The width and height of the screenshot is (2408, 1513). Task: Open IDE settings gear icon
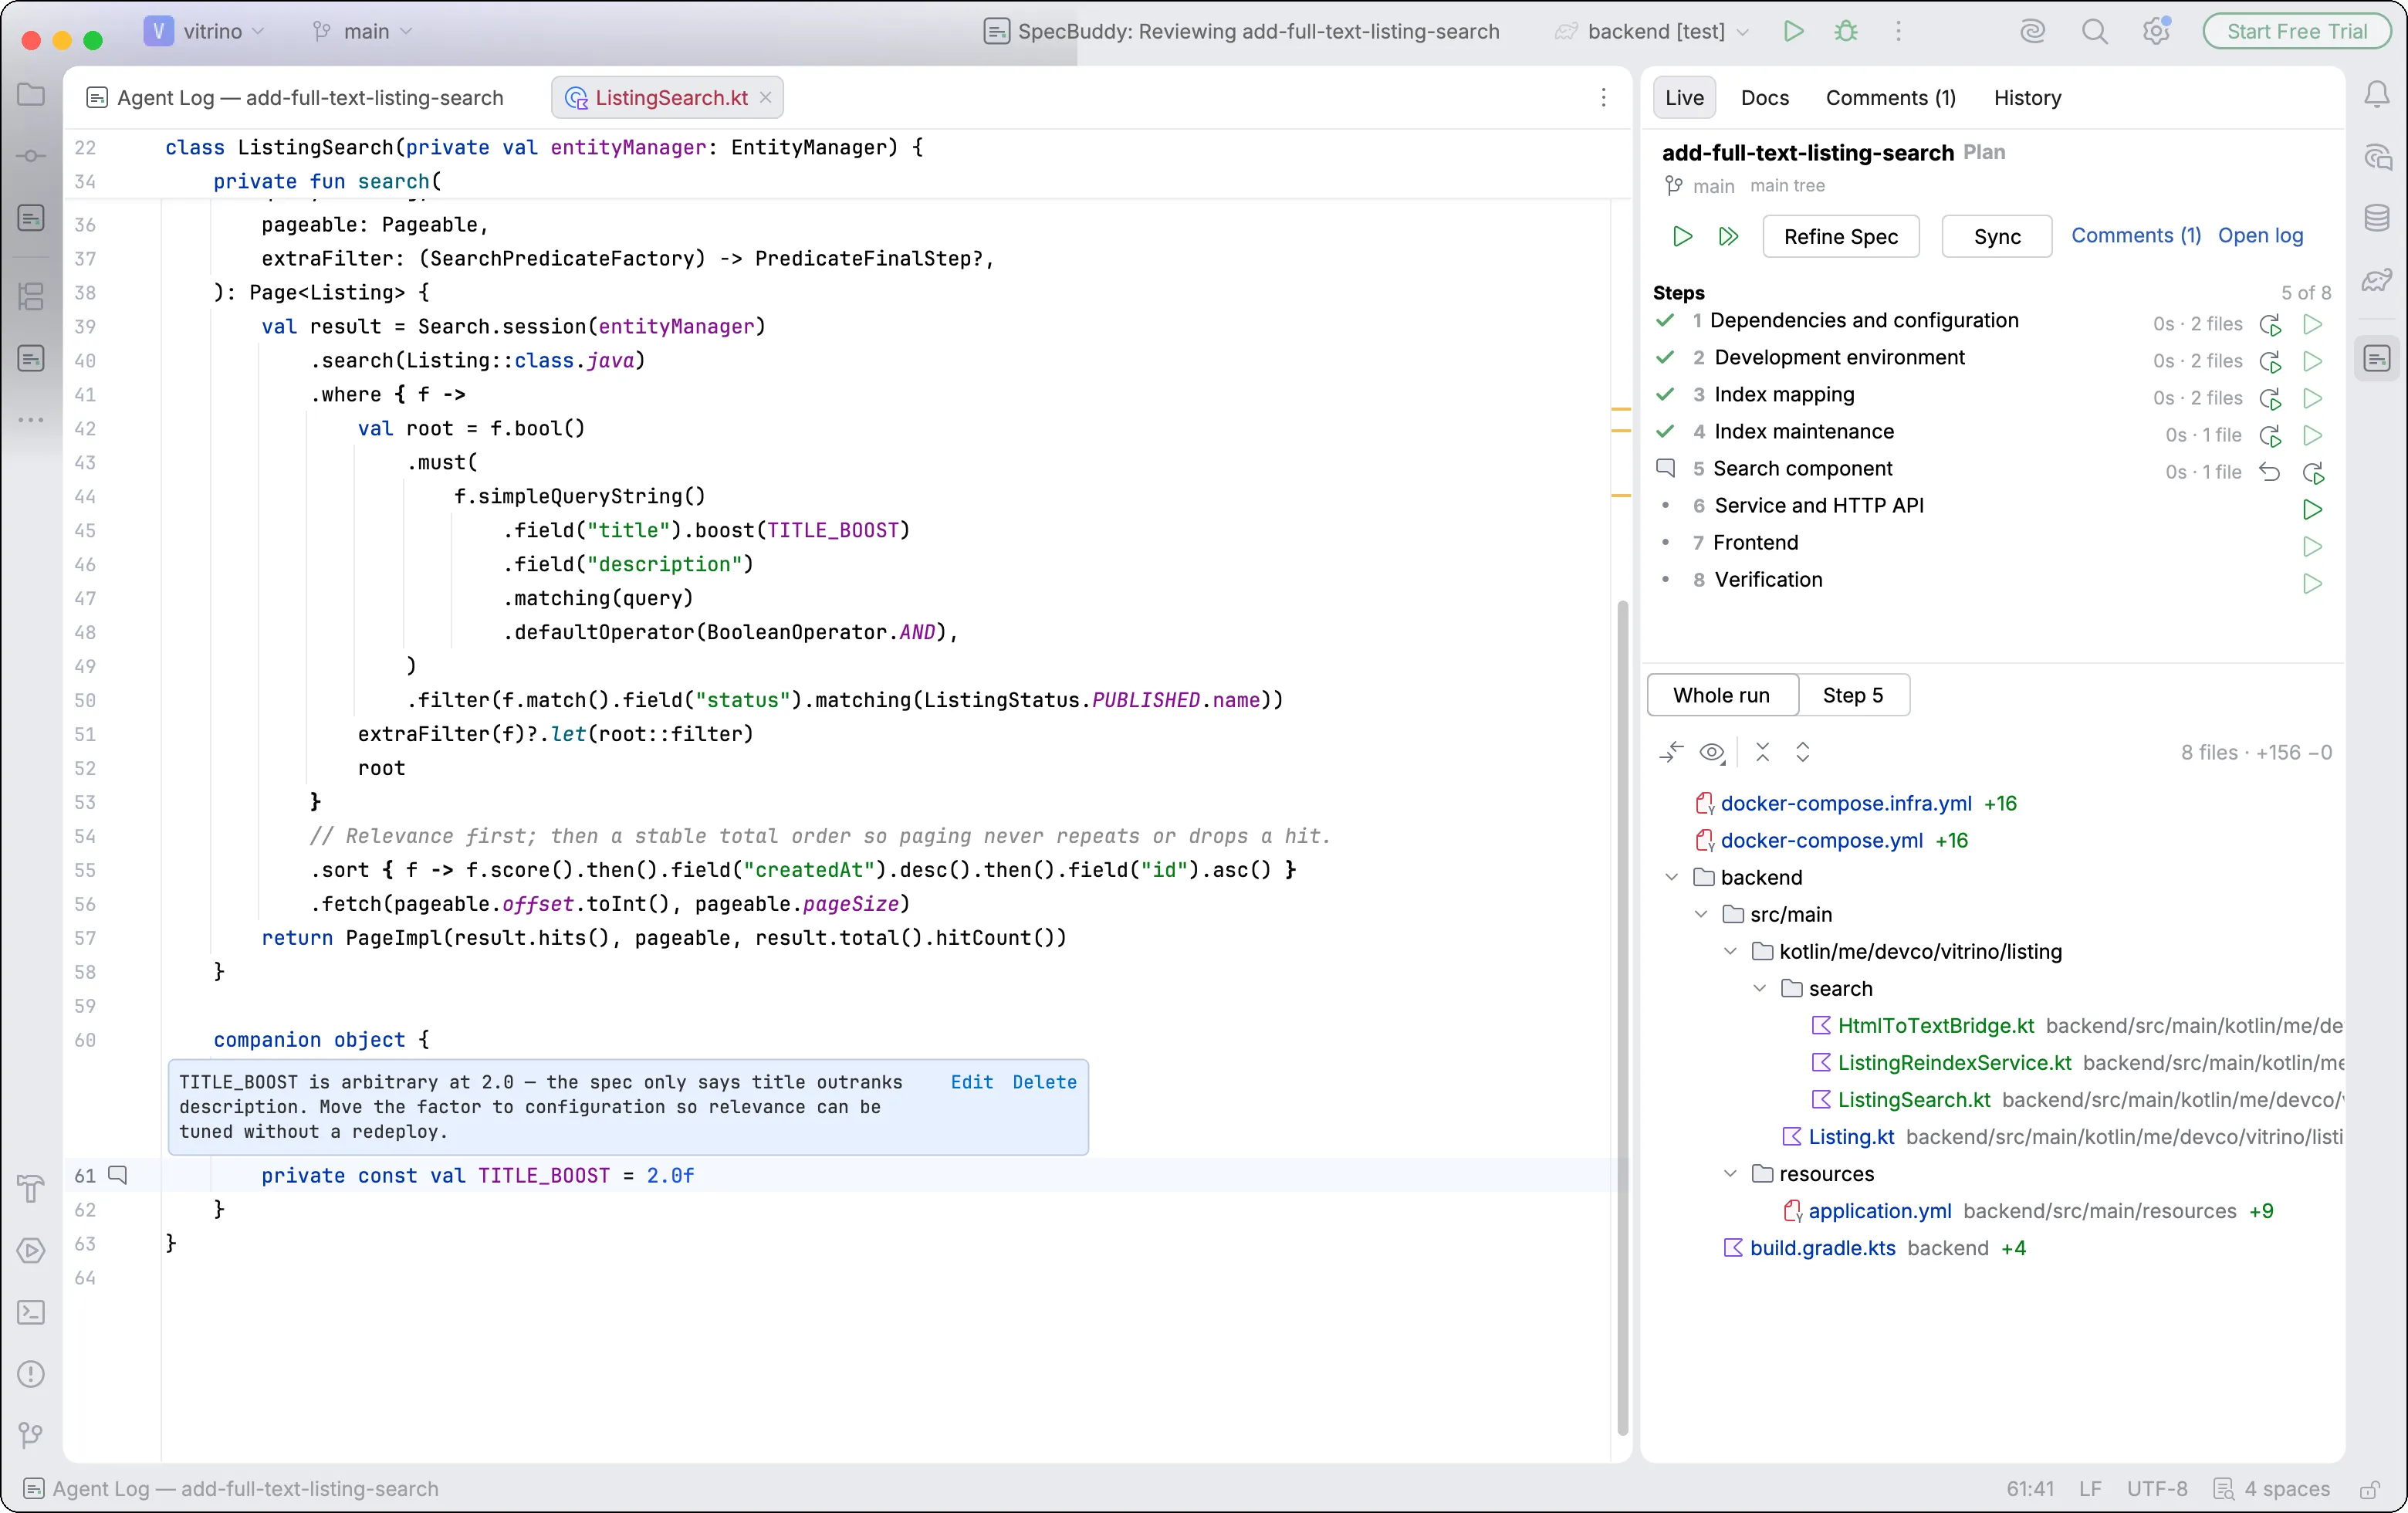tap(2156, 31)
